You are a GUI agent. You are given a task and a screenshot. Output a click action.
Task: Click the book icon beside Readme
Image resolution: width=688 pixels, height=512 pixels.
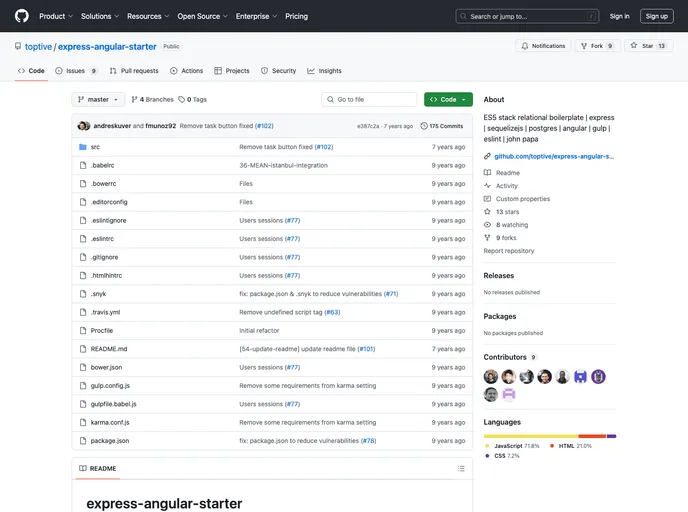pos(487,173)
